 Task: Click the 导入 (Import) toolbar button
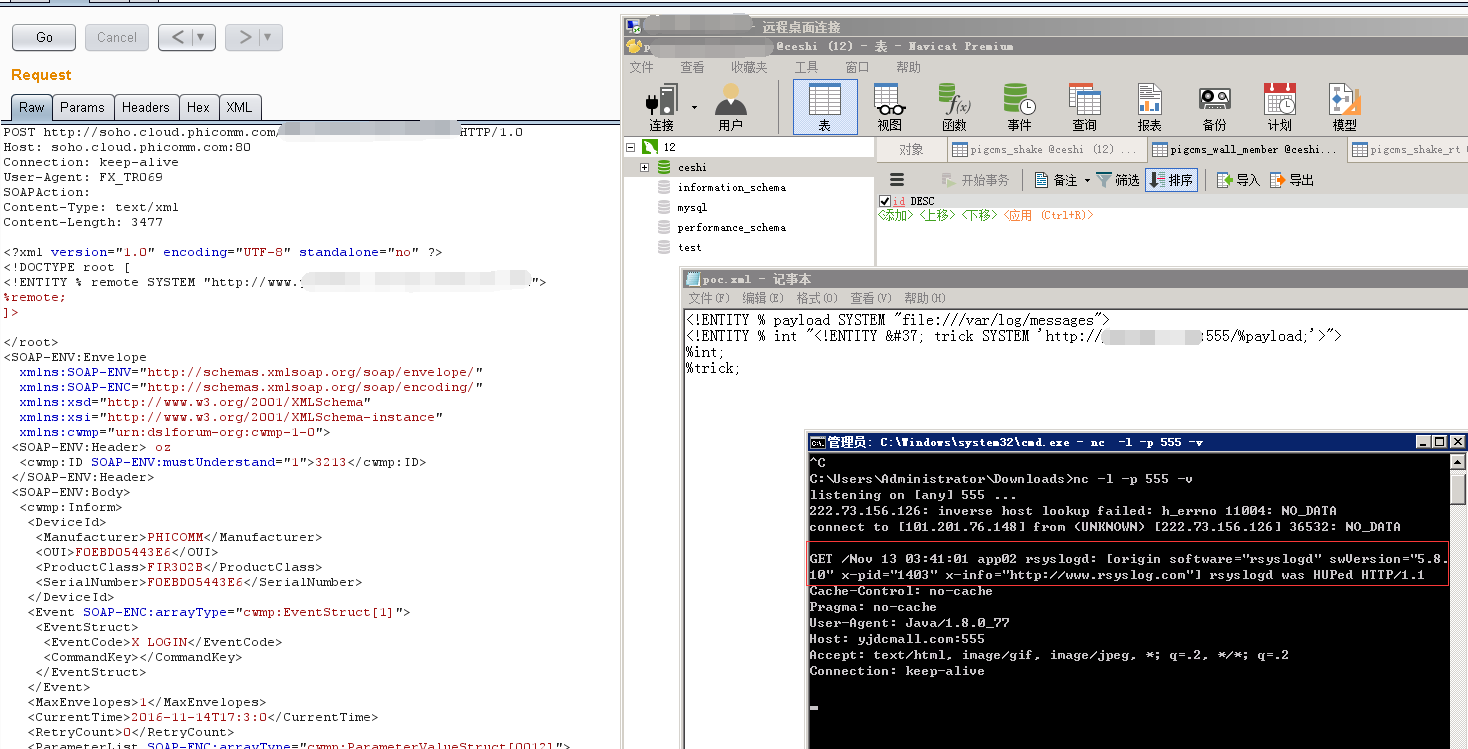[x=1238, y=180]
